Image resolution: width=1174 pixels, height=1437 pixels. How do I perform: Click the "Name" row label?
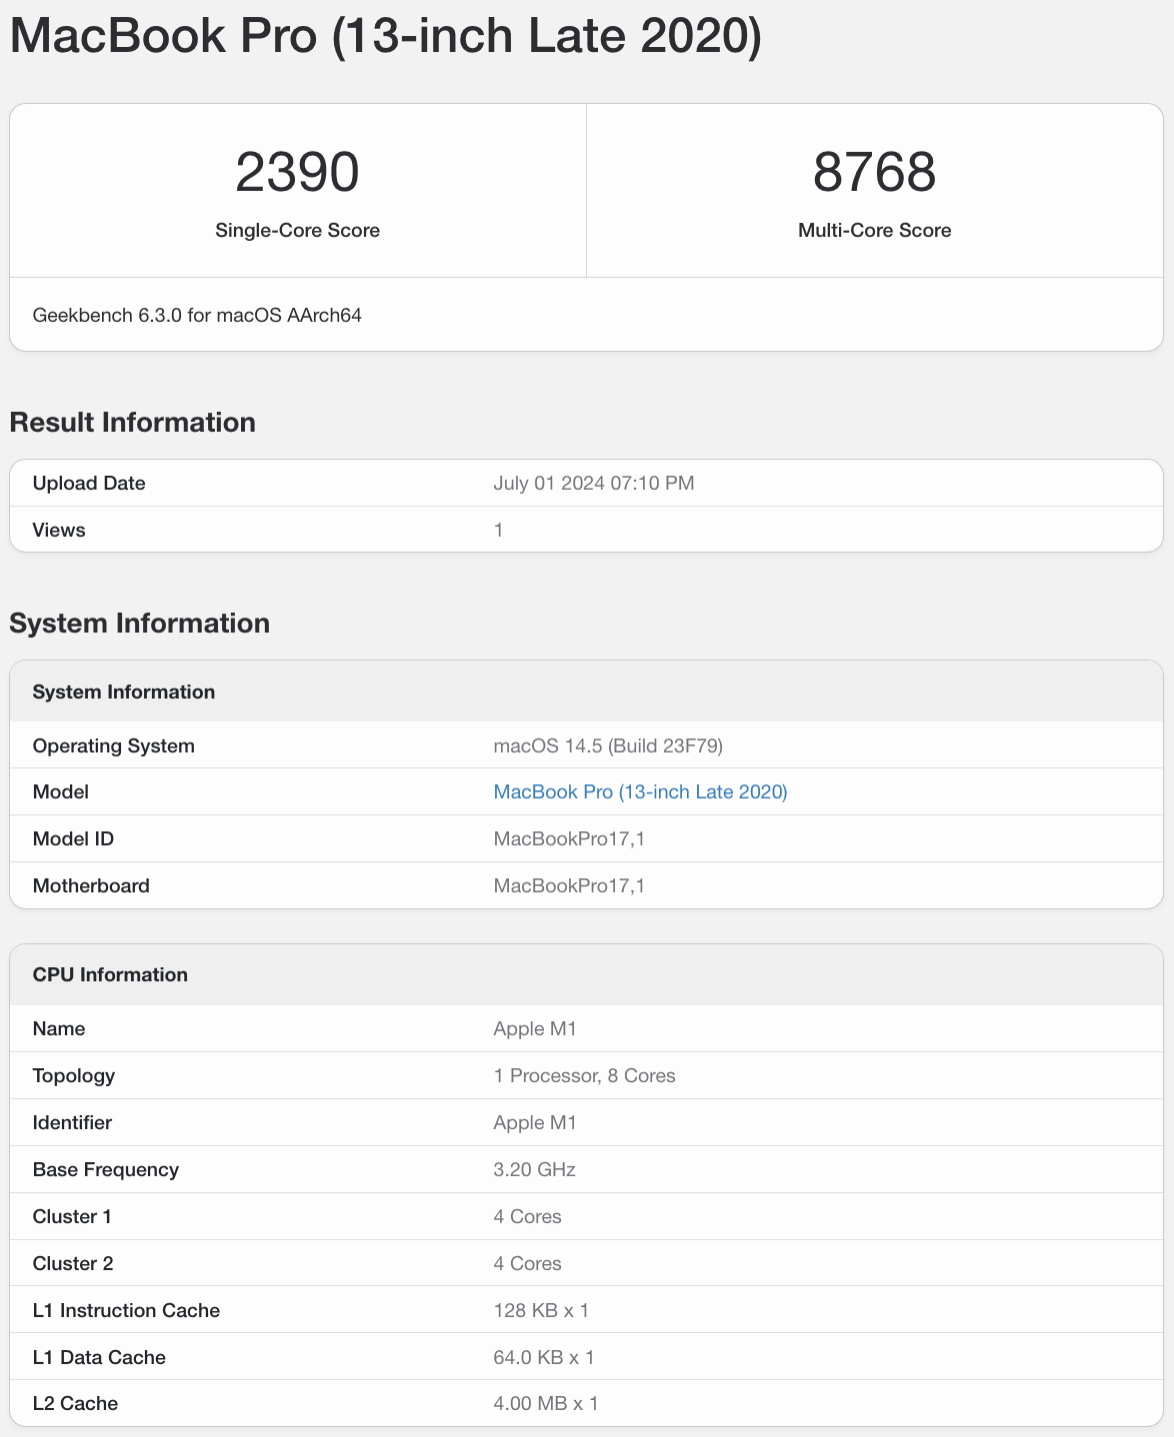pos(59,1029)
